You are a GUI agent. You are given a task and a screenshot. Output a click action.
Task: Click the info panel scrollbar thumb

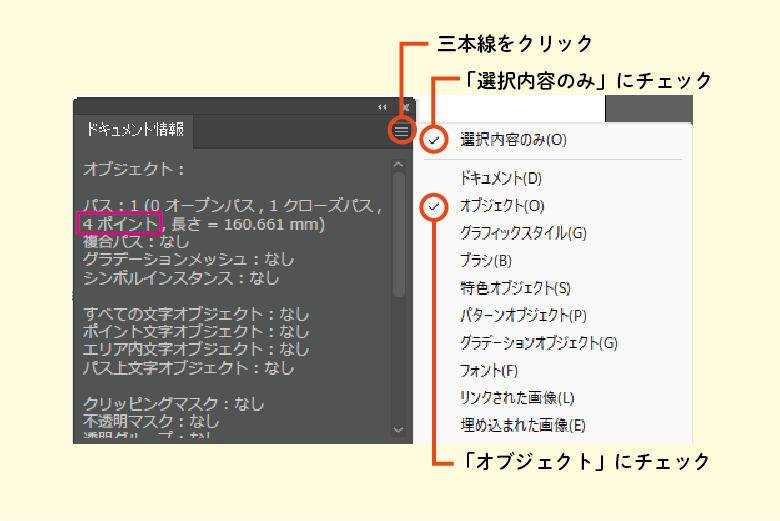pos(398,234)
